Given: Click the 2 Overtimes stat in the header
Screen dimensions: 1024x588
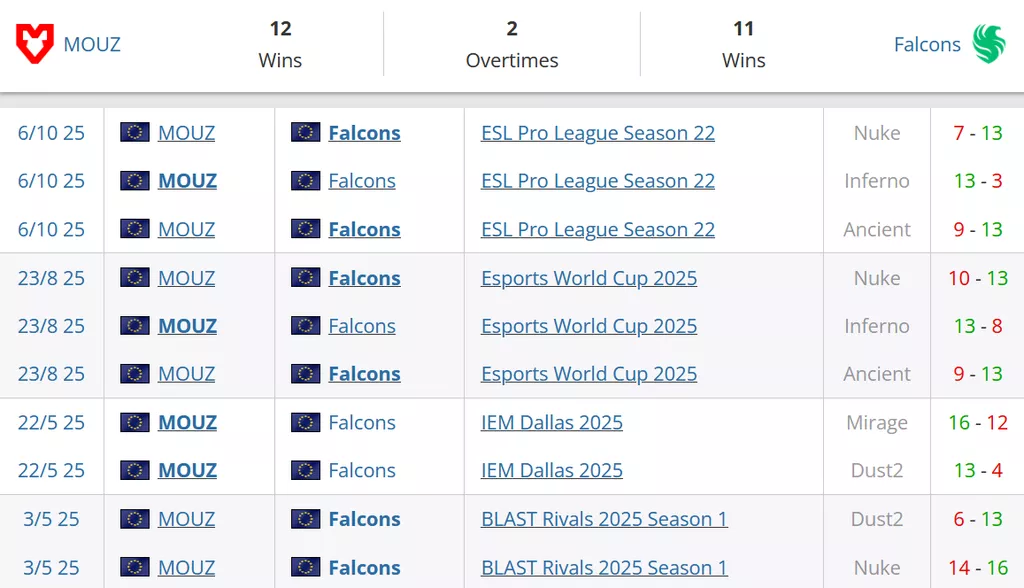Looking at the screenshot, I should (512, 44).
